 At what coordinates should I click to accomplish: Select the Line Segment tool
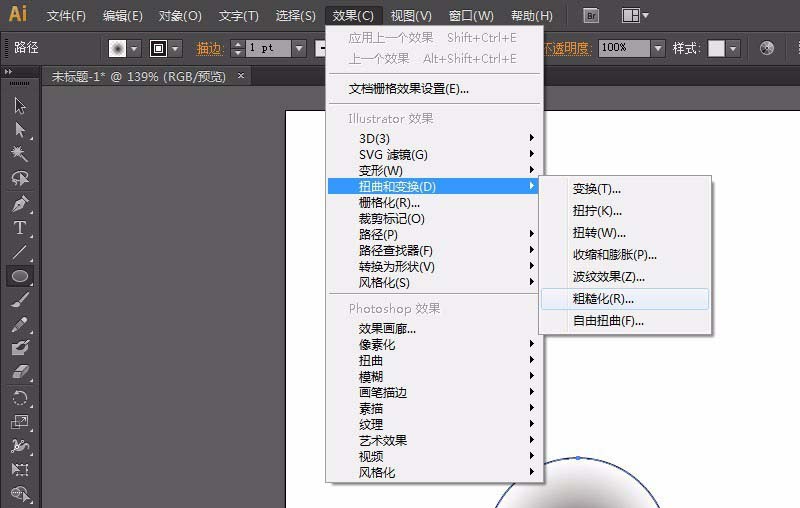pos(20,252)
